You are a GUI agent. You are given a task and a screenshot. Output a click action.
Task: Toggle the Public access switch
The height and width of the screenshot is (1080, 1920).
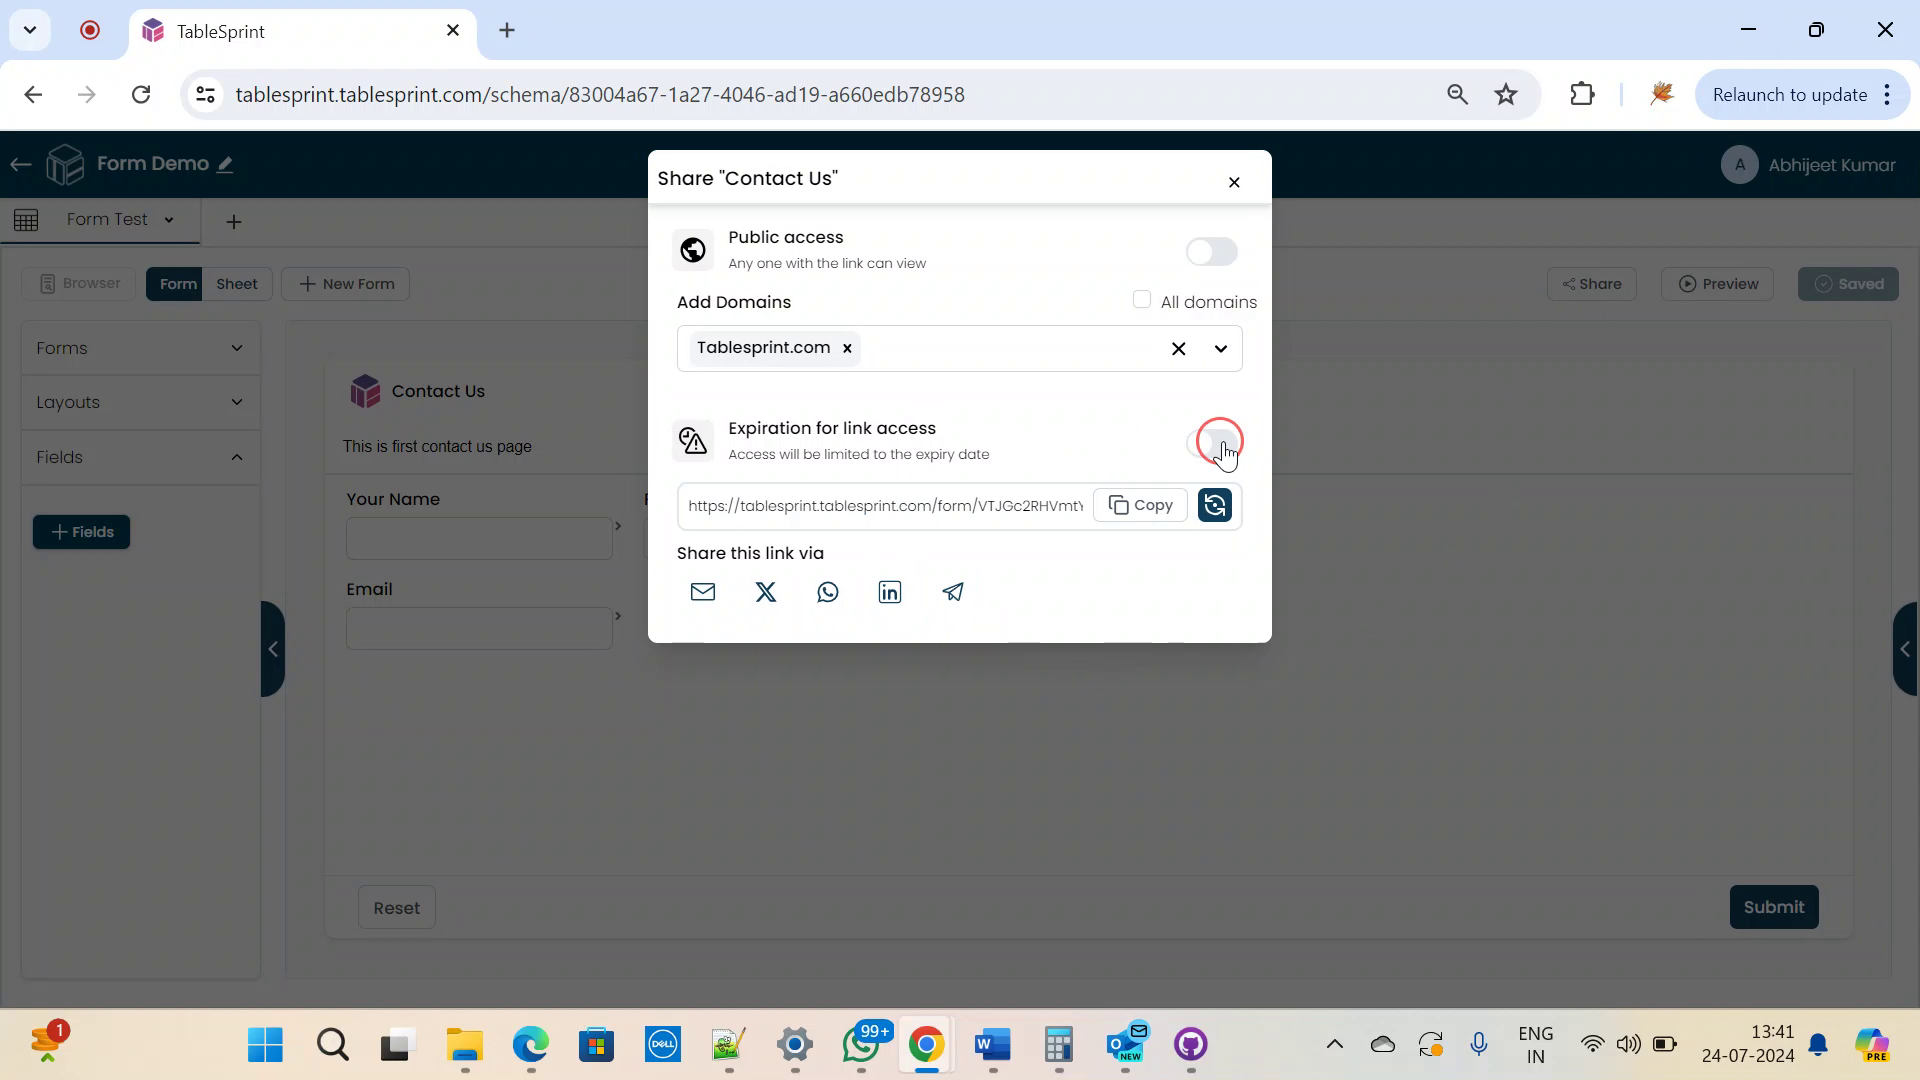pos(1213,251)
